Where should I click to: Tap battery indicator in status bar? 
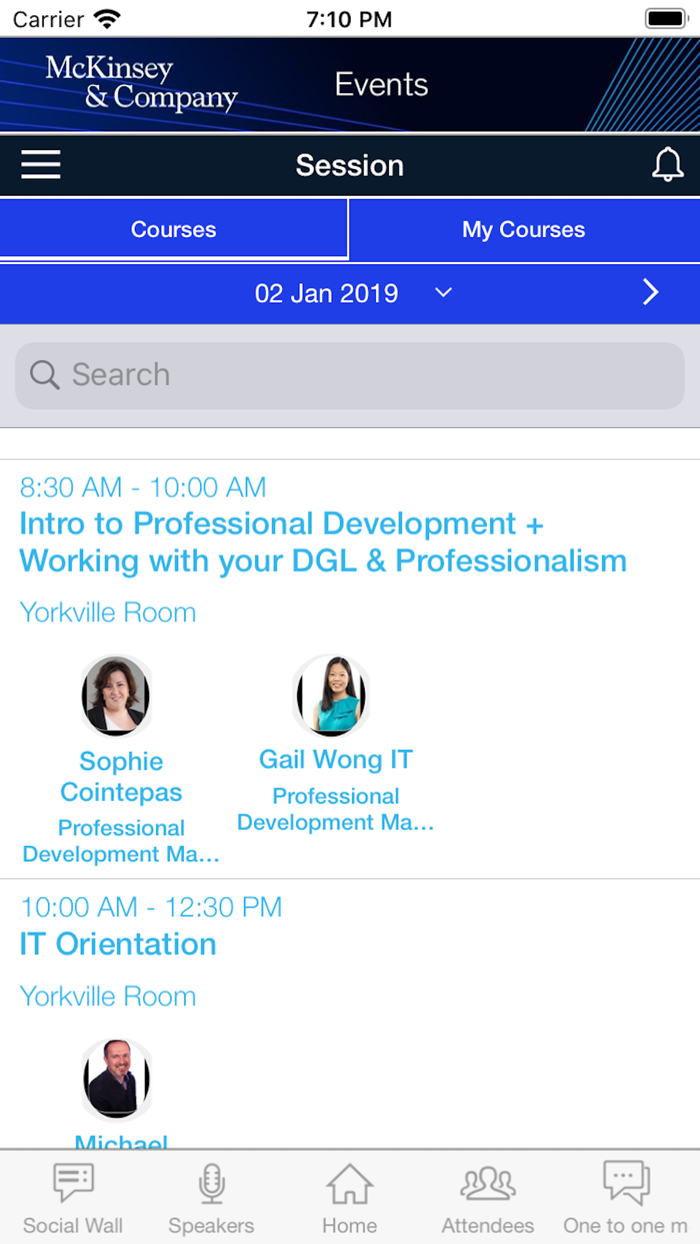pos(665,19)
